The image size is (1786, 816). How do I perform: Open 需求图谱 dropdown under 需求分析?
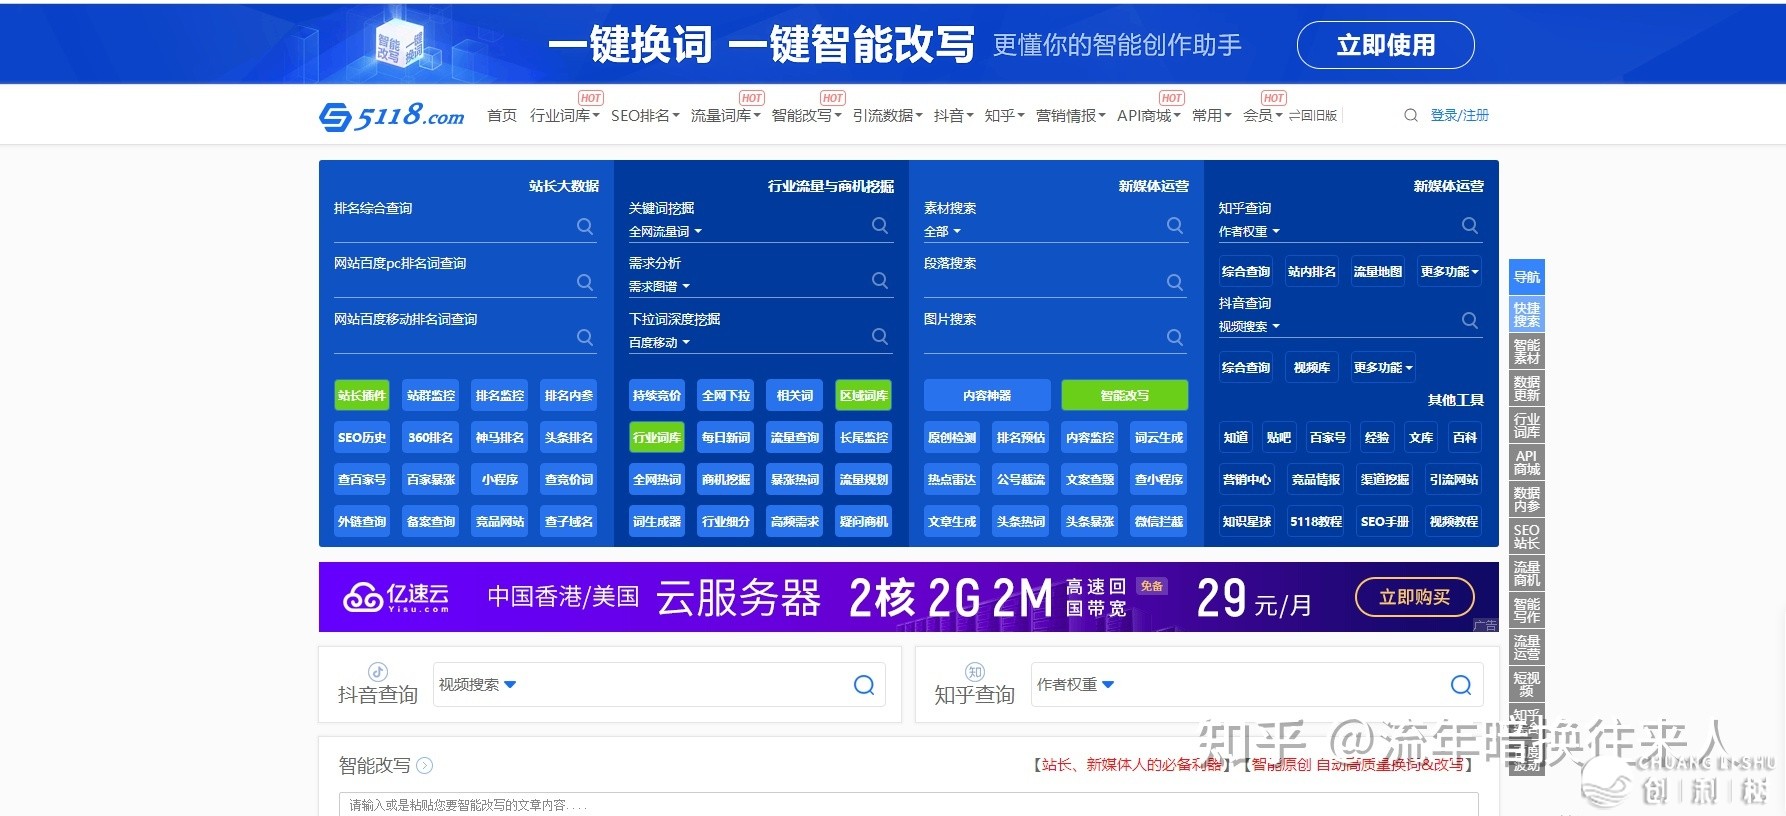pyautogui.click(x=659, y=286)
